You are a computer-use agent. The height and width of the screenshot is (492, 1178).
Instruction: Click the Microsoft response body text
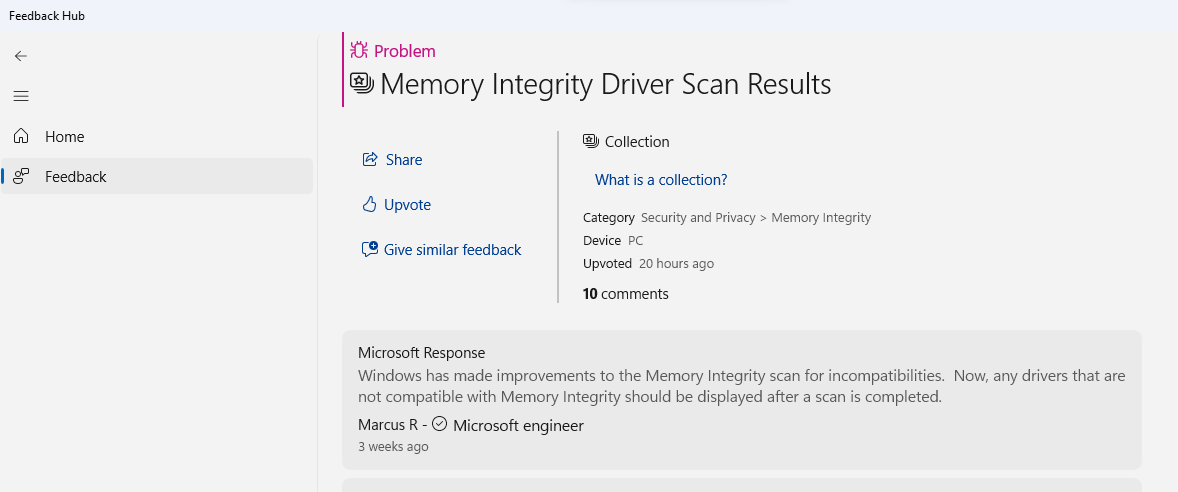[x=742, y=385]
